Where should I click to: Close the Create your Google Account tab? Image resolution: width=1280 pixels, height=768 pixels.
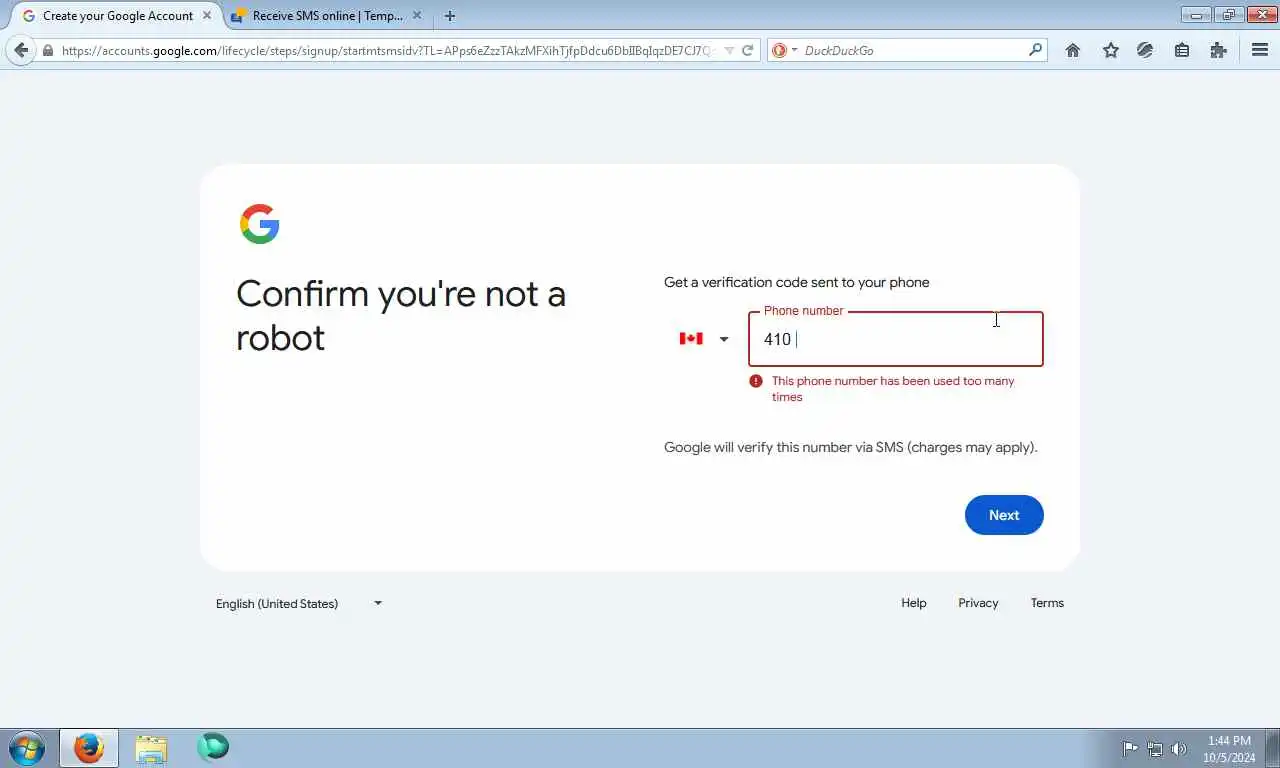(207, 16)
